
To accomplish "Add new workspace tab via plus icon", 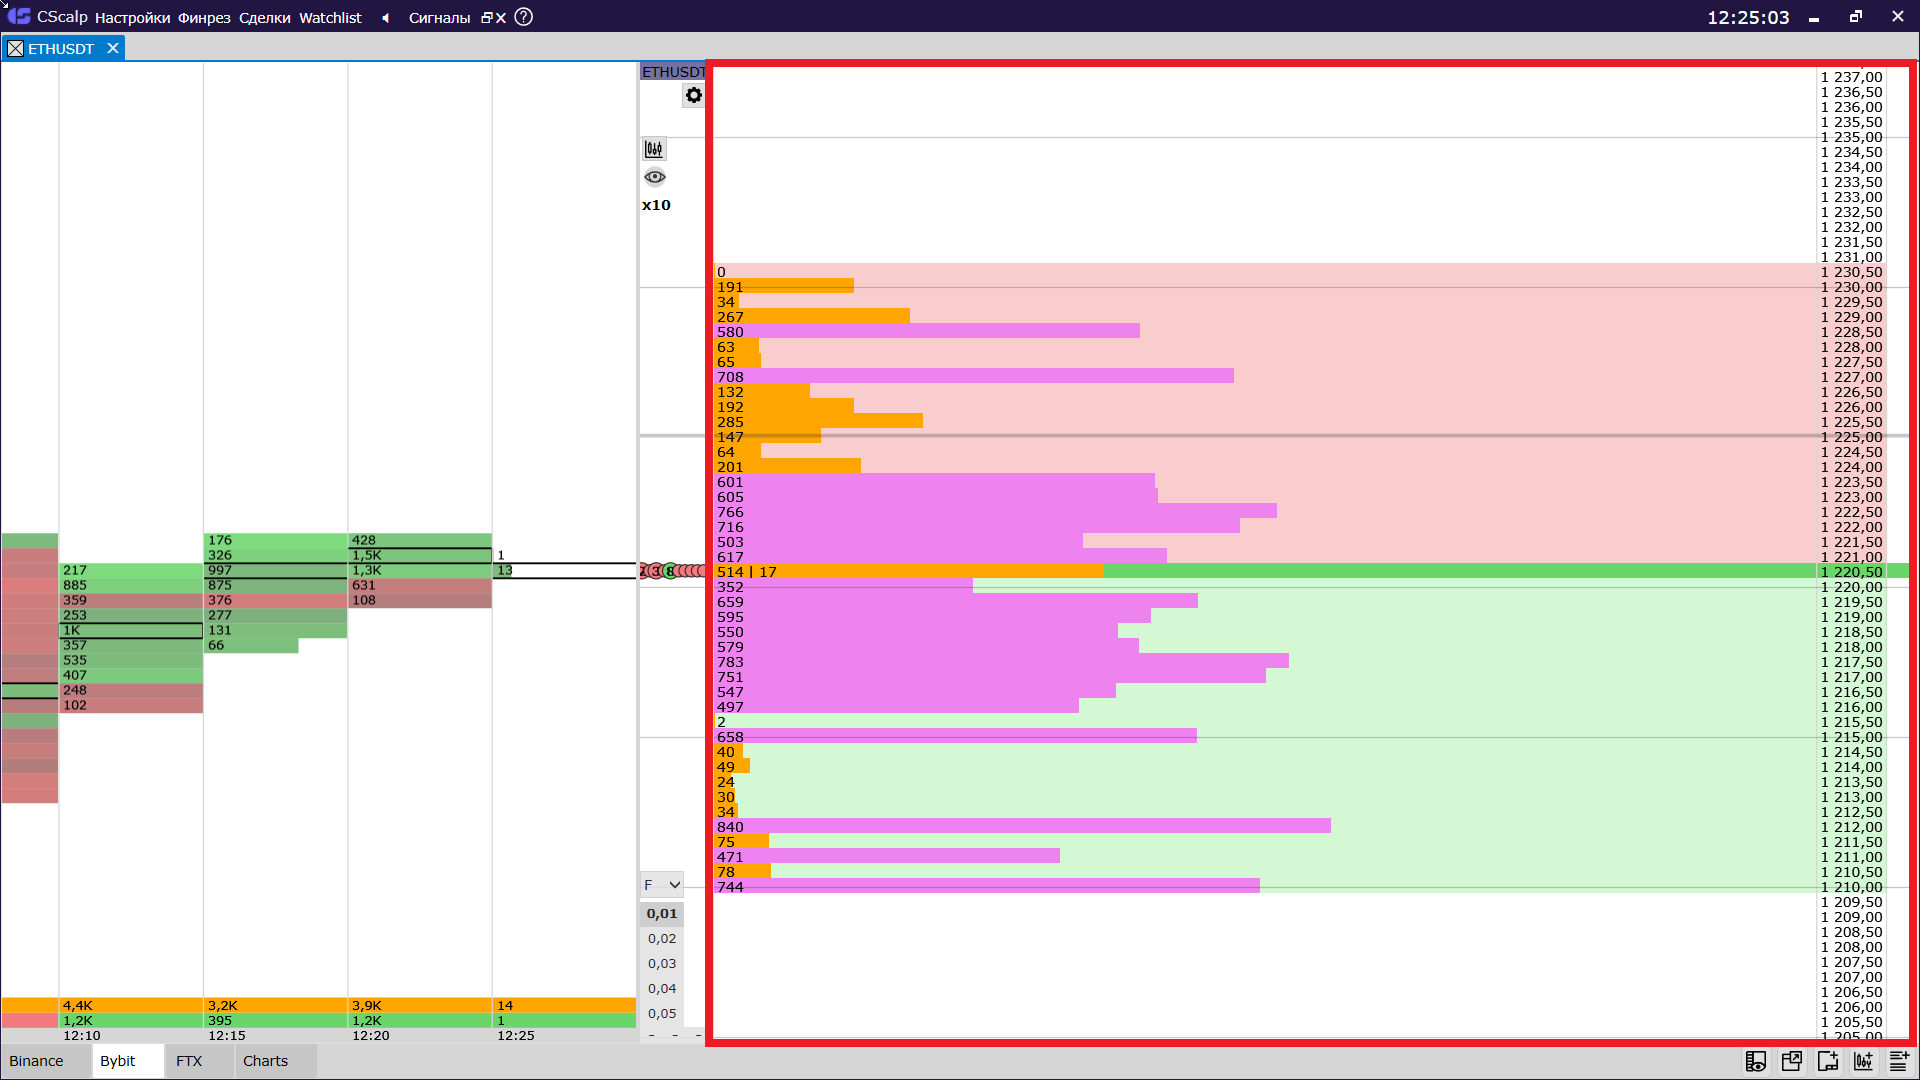I will pos(1827,1061).
